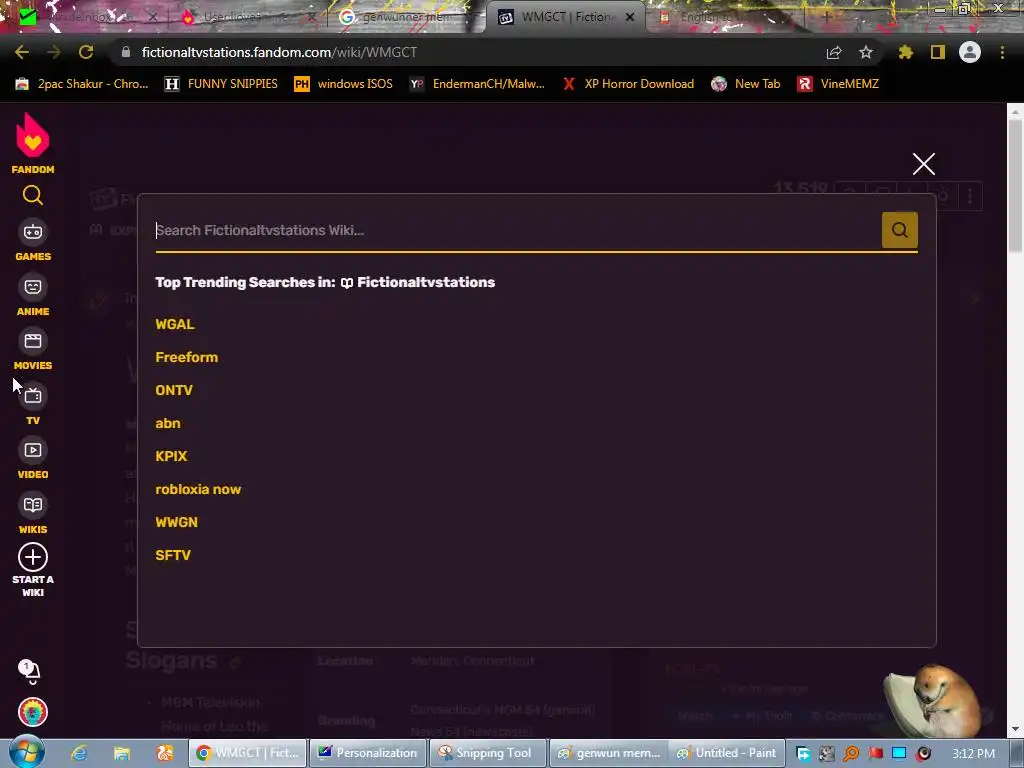The width and height of the screenshot is (1024, 768).
Task: Open Windows Explorer folder on taskbar
Action: click(x=122, y=753)
